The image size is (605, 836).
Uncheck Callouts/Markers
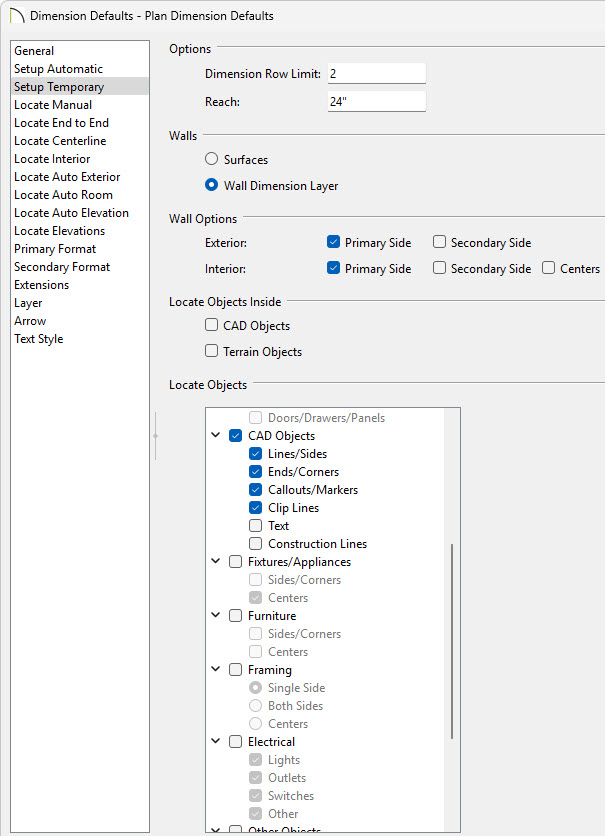[256, 489]
